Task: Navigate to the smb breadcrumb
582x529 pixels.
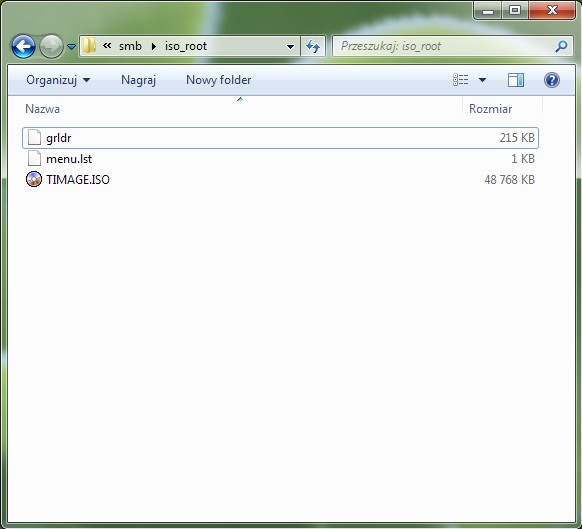Action: [130, 46]
